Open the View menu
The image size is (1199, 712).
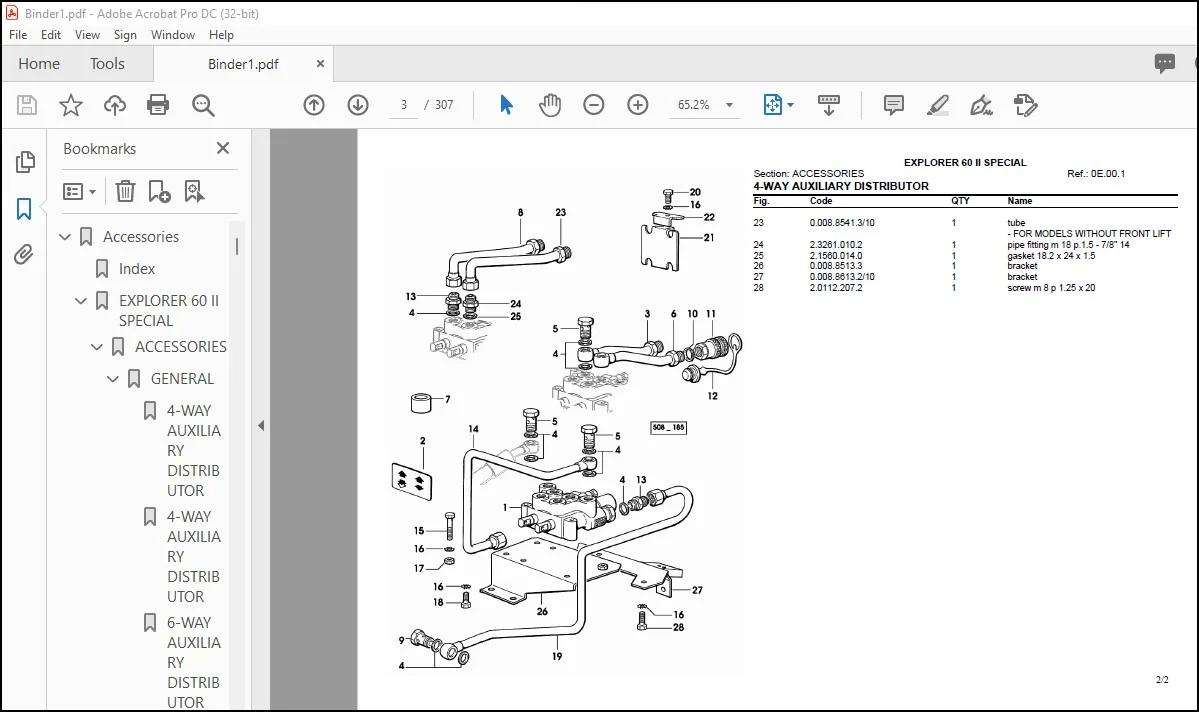87,34
